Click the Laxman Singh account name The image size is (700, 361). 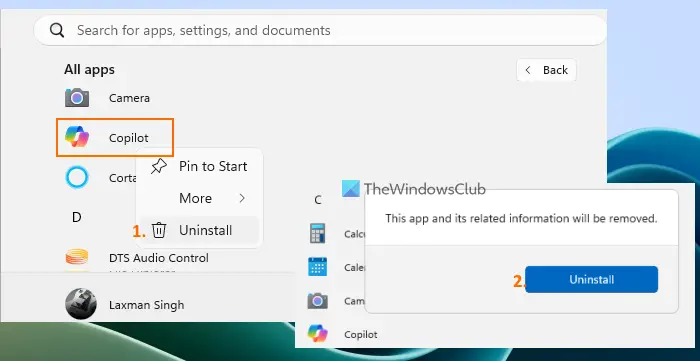pyautogui.click(x=146, y=305)
